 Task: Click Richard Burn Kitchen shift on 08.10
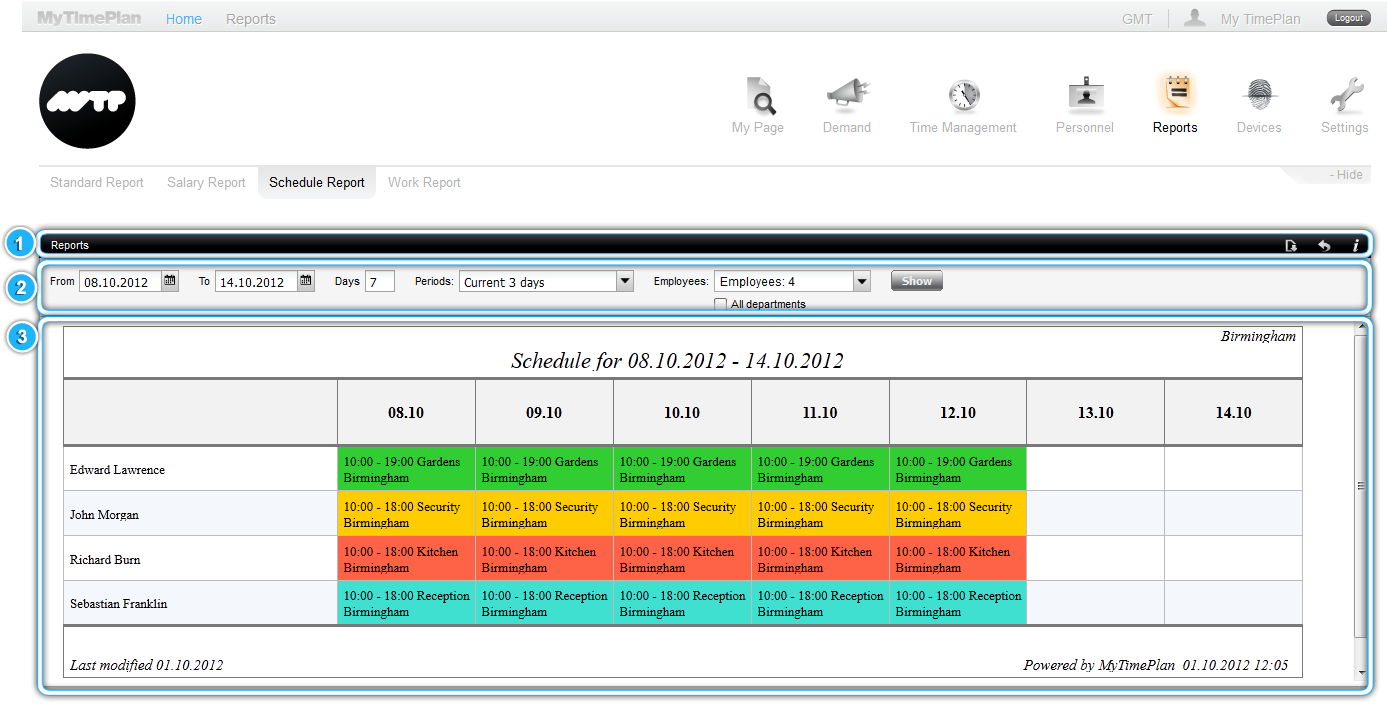click(x=406, y=559)
